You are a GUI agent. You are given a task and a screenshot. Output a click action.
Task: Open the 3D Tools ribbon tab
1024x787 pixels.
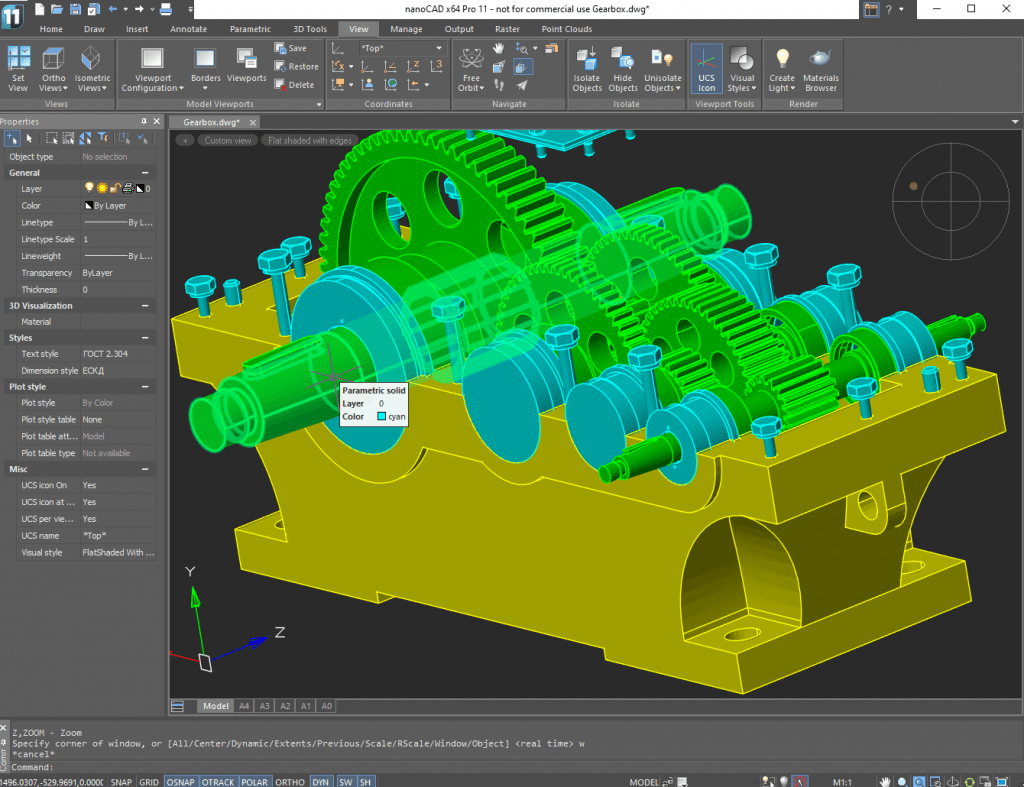coord(310,29)
